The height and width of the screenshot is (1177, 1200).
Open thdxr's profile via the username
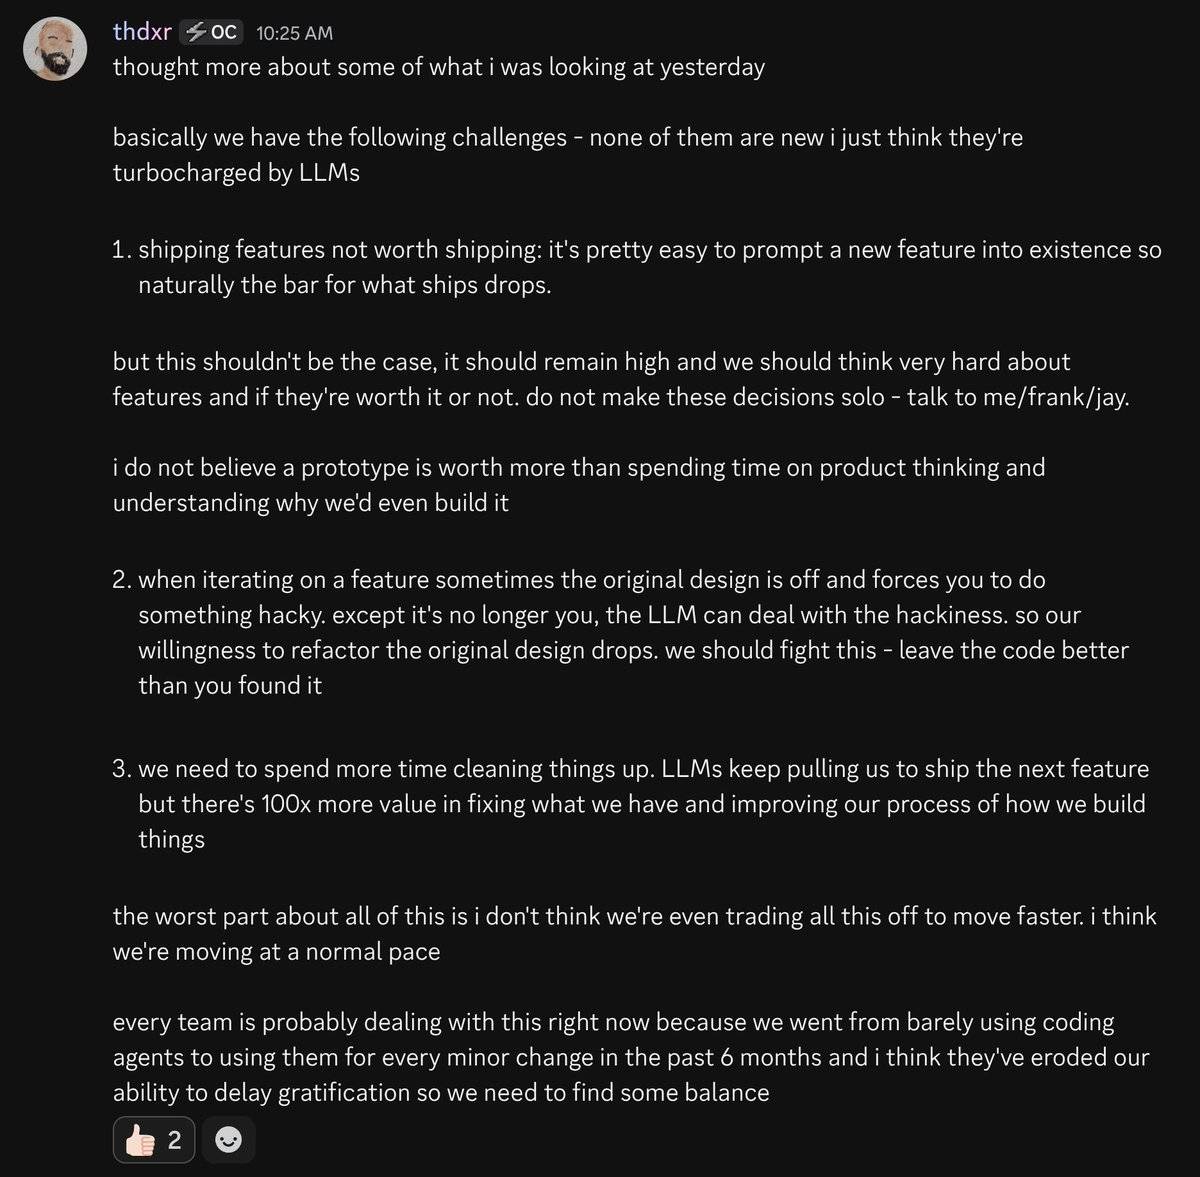(x=142, y=32)
